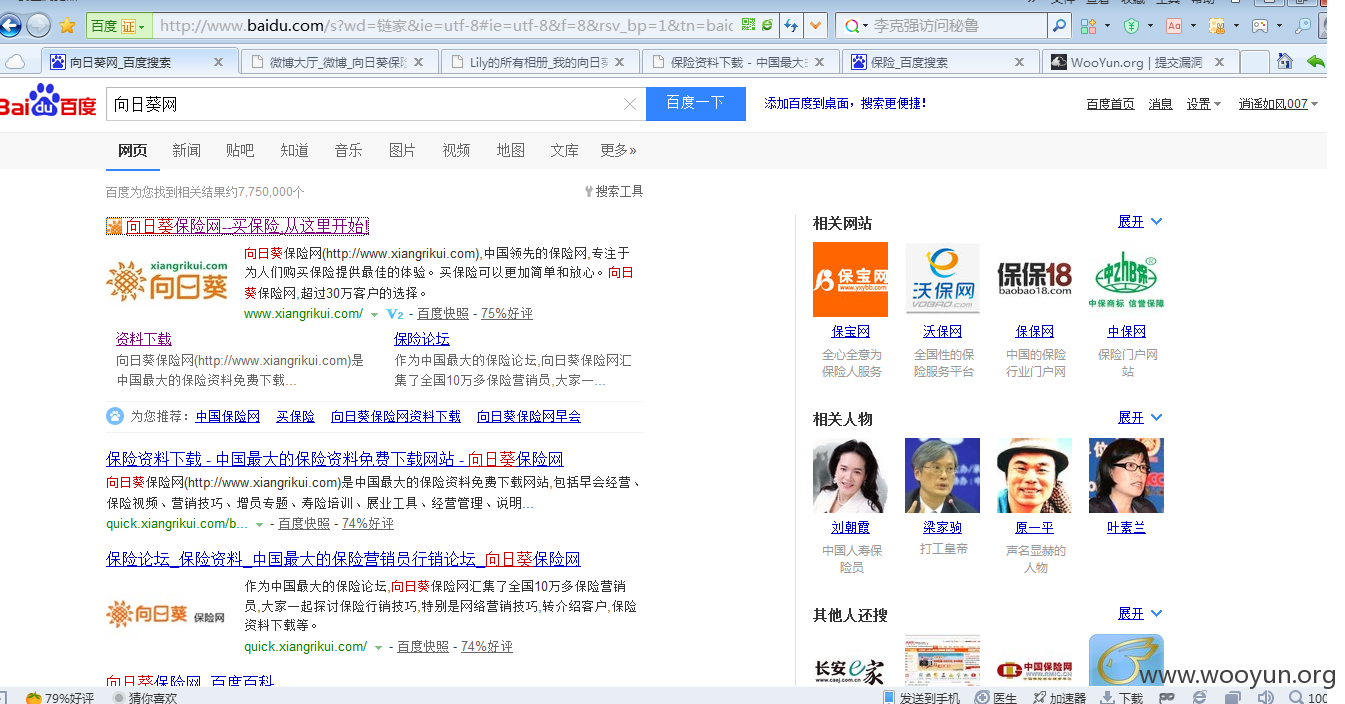Screen dimensions: 1345x704
Task: Close the 微博大厅 tab
Action: point(419,62)
